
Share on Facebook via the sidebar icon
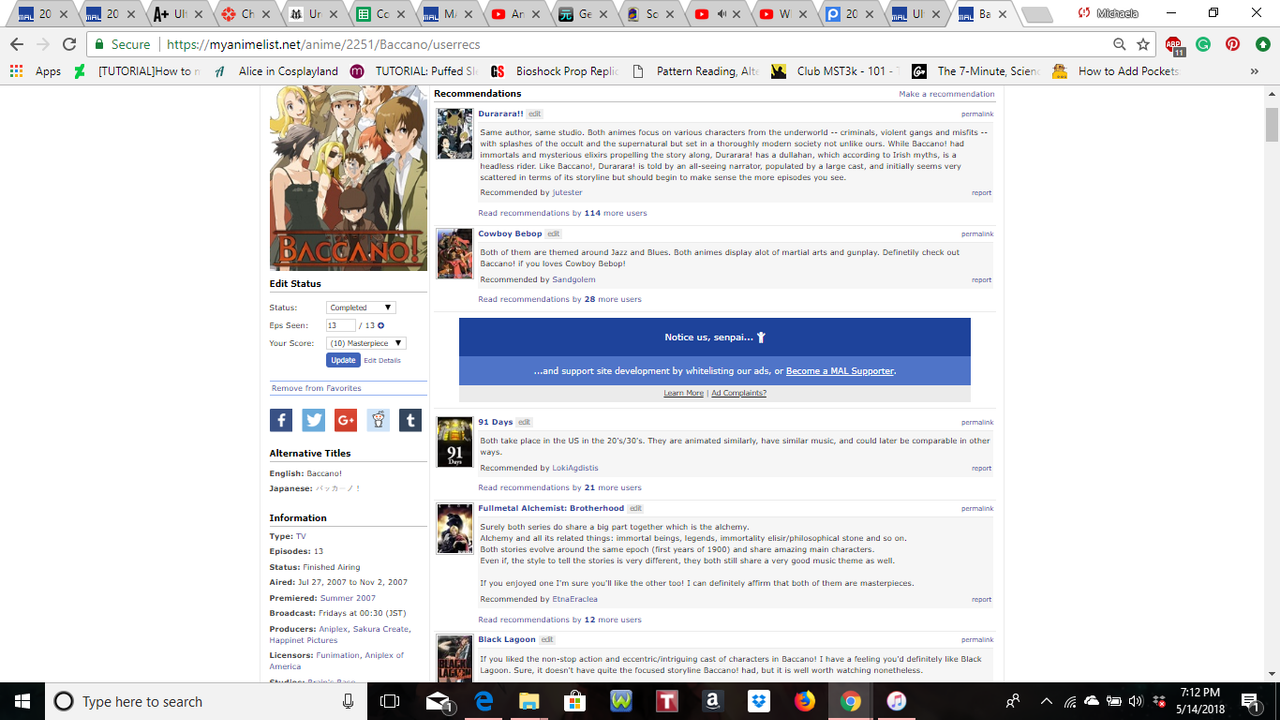(x=281, y=420)
